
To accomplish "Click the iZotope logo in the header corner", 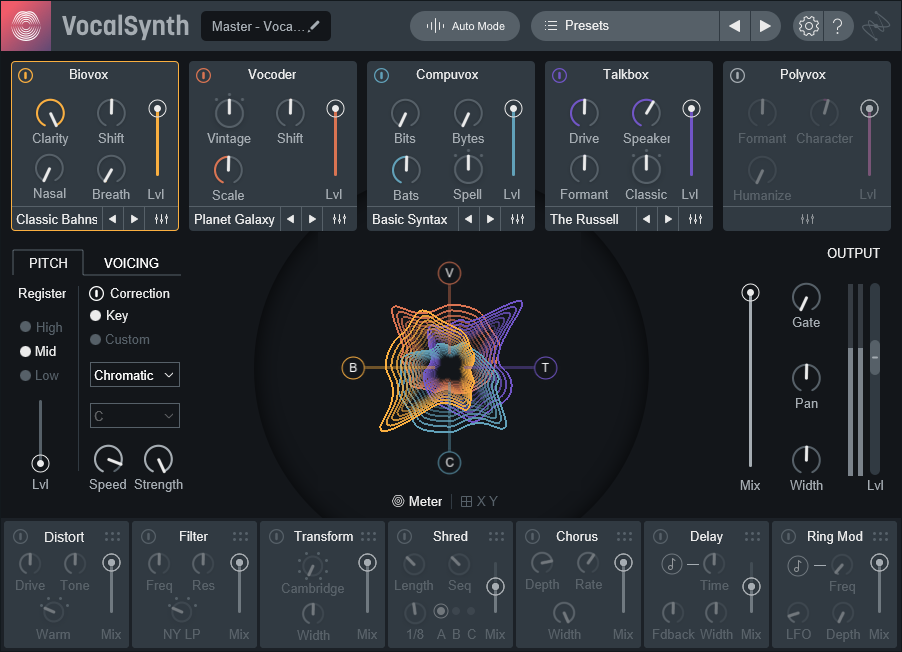I will tap(875, 26).
